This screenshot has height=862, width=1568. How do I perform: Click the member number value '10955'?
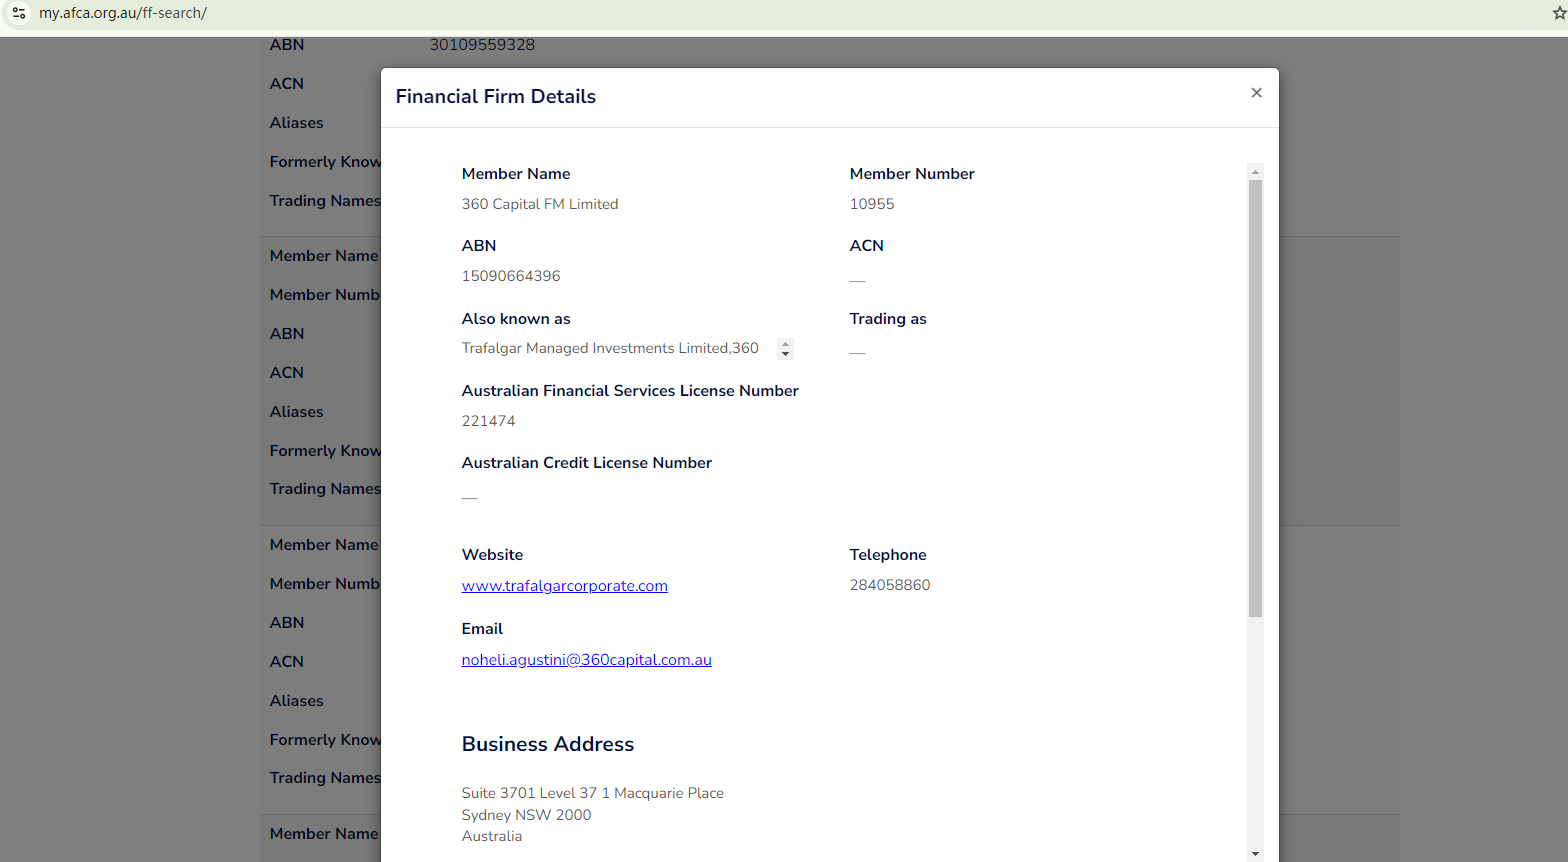[872, 204]
